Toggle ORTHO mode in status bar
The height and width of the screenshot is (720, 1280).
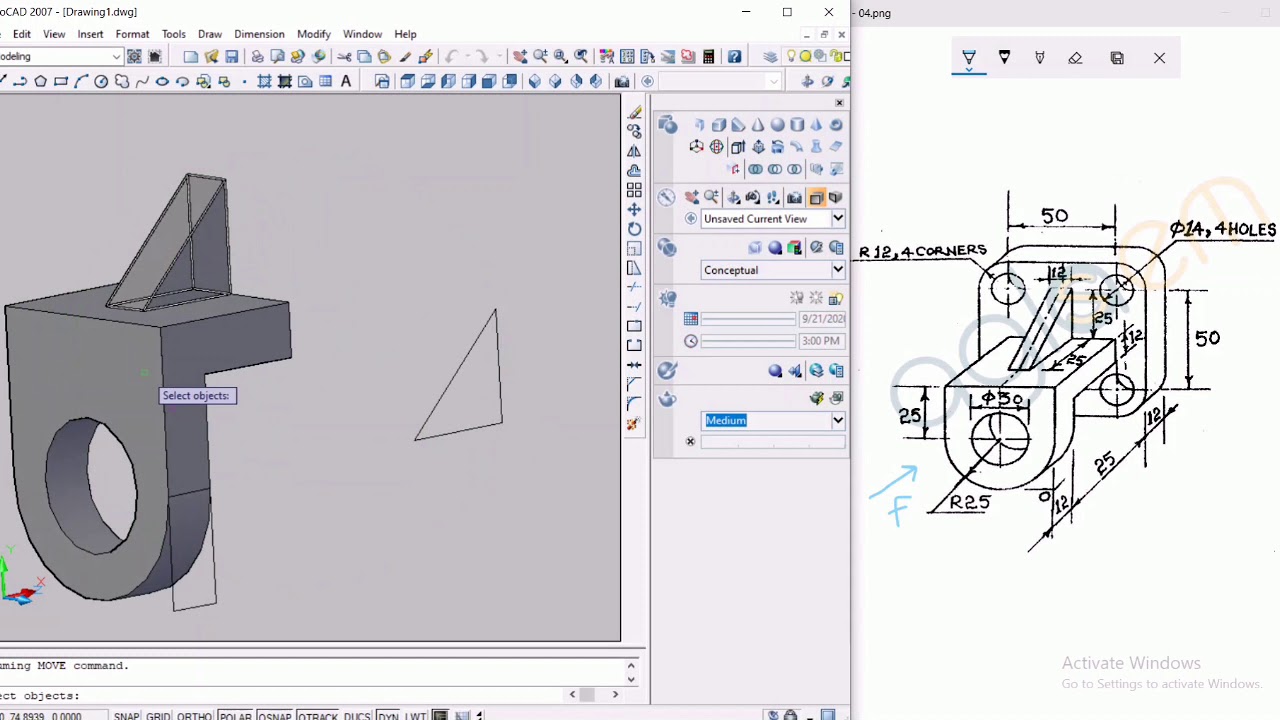pyautogui.click(x=194, y=716)
